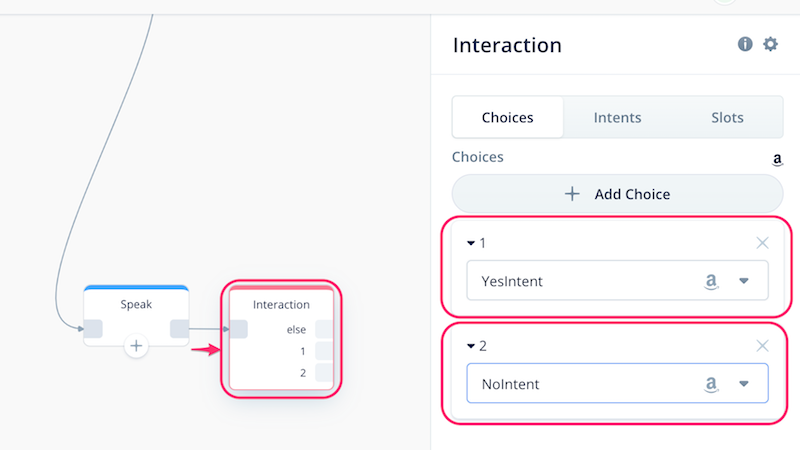Click the Amazon icon in NoIntent field
800x450 pixels.
[711, 384]
